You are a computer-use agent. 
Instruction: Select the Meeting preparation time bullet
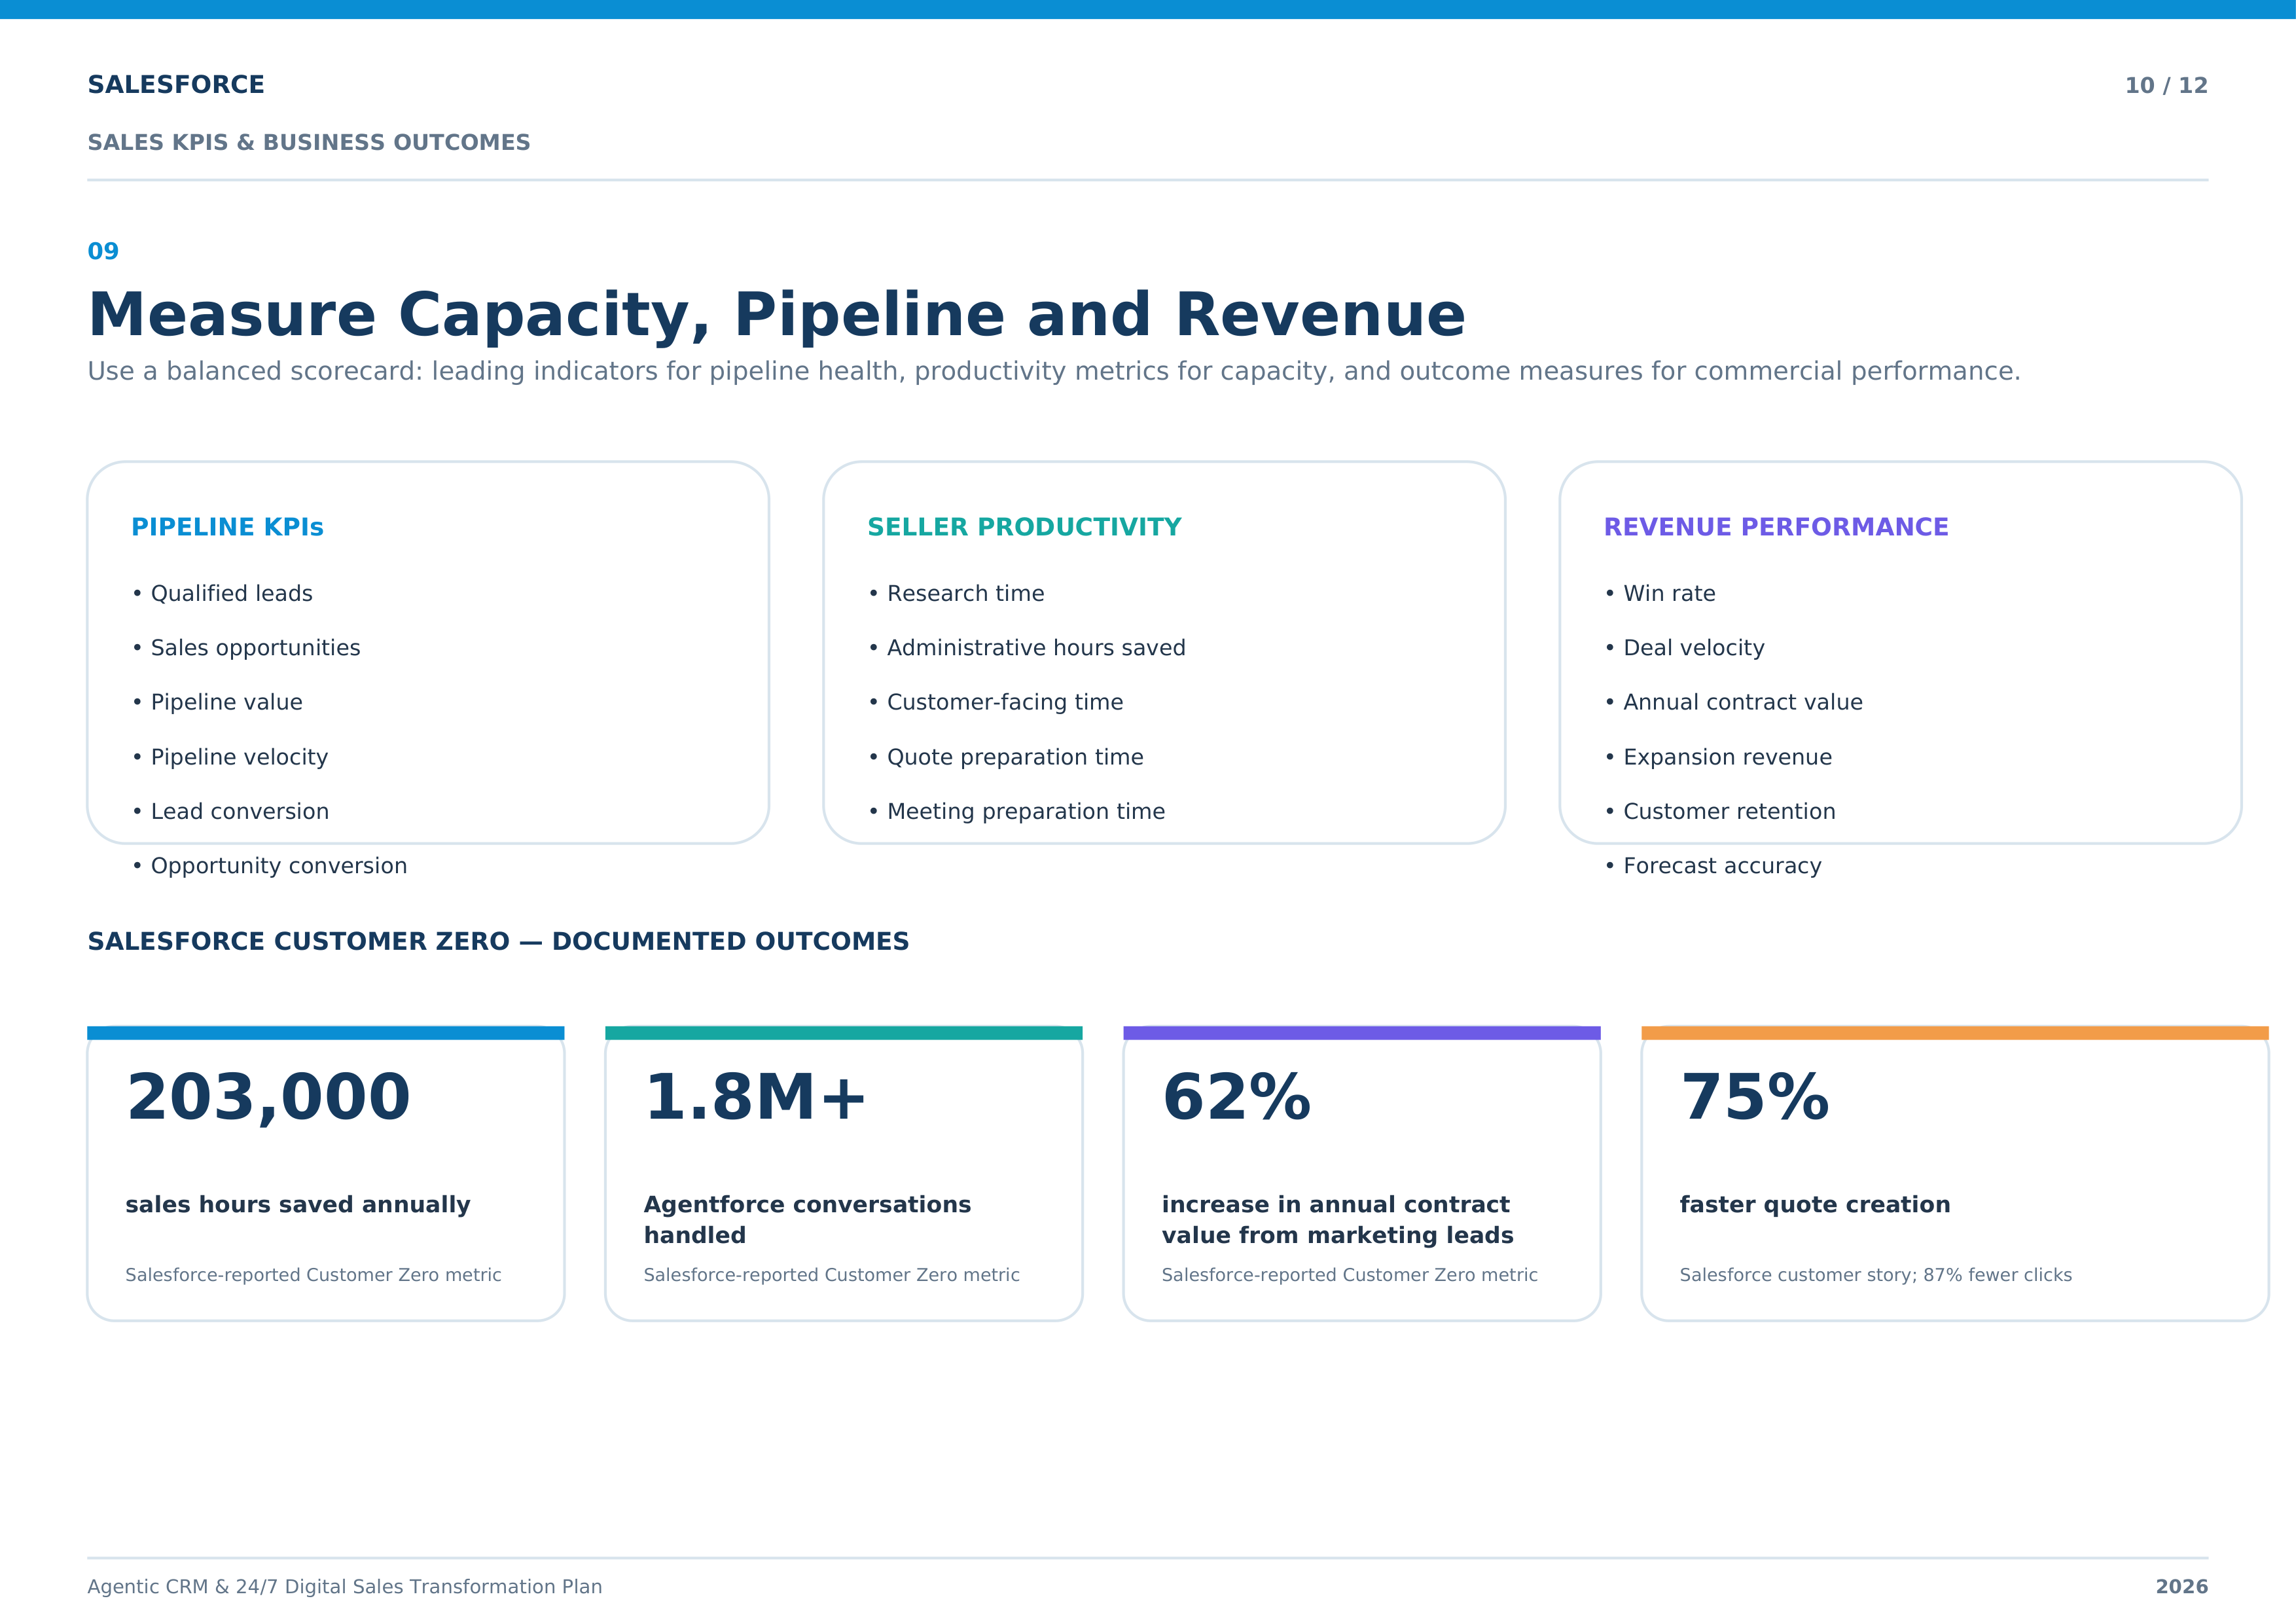(1016, 811)
